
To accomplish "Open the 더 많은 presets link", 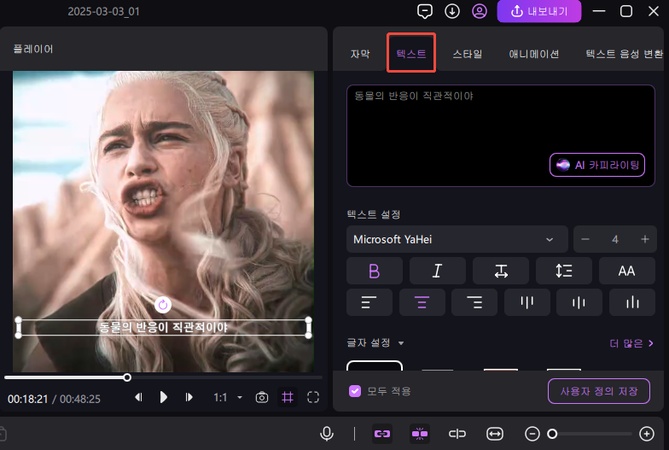I will [x=632, y=343].
